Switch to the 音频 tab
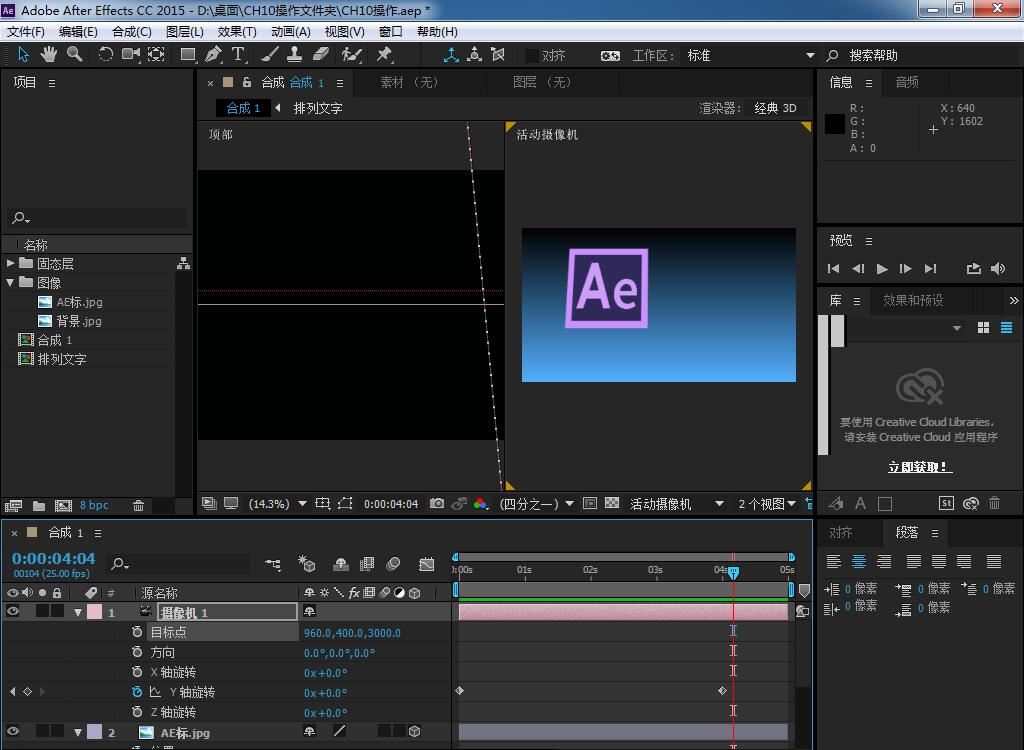The width and height of the screenshot is (1024, 750). pyautogui.click(x=907, y=82)
